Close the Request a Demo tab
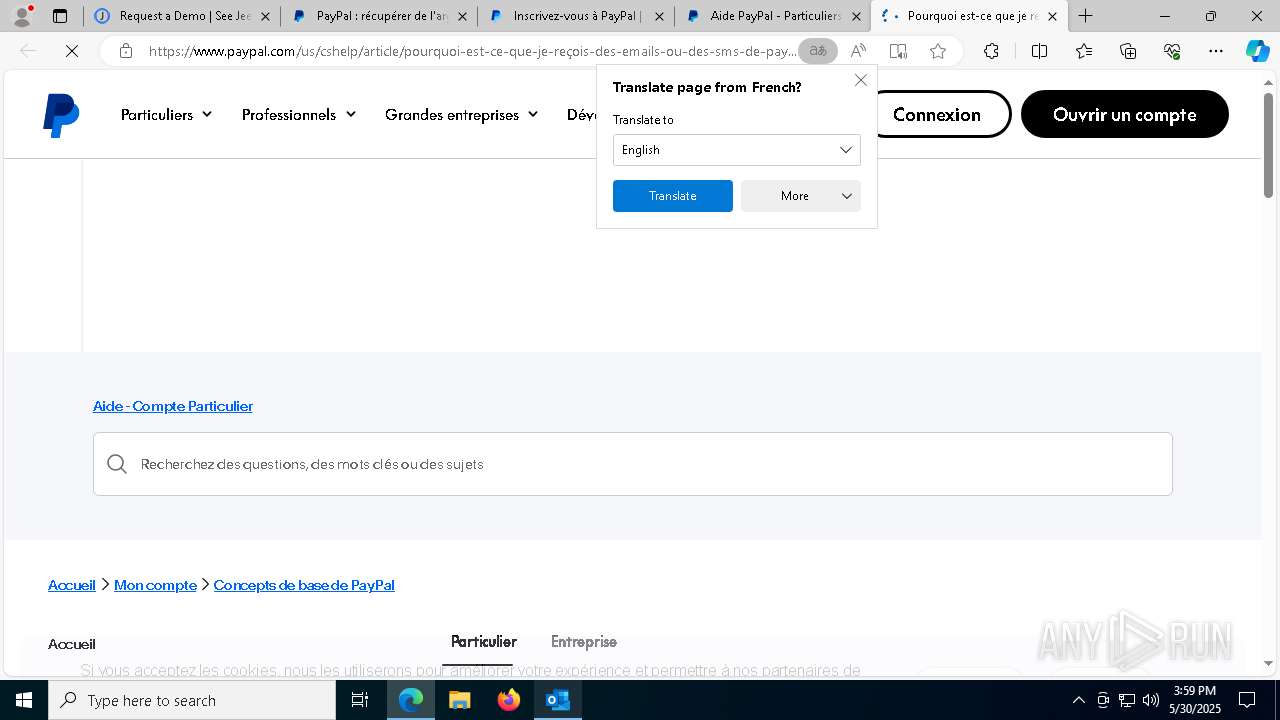This screenshot has width=1280, height=720. coord(265,16)
